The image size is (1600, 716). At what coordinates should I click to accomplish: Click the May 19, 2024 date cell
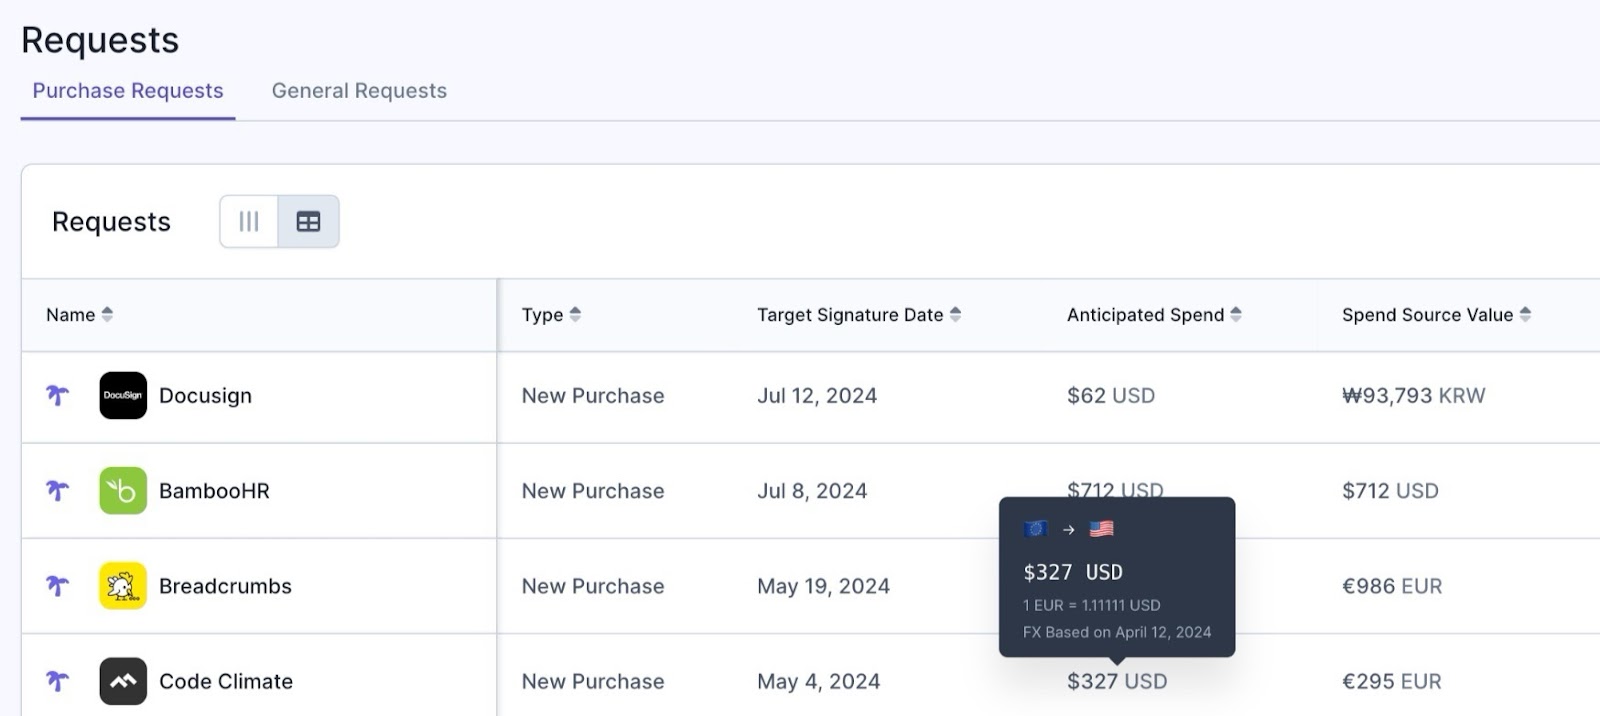click(x=823, y=586)
